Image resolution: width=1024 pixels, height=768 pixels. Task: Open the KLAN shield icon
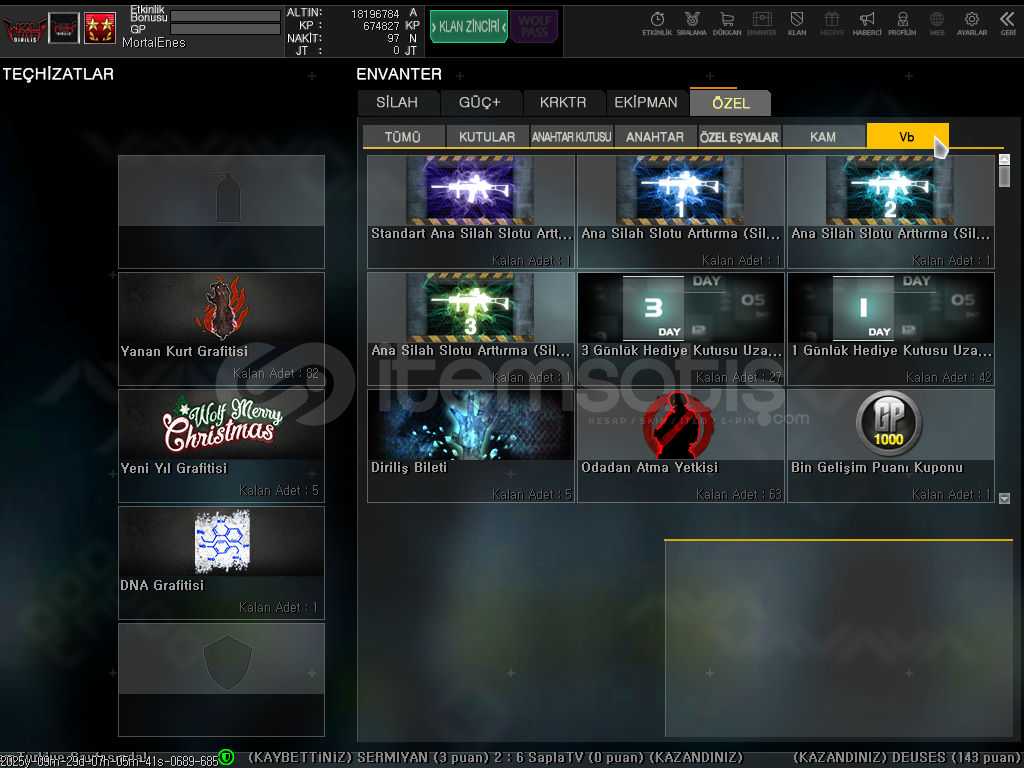797,24
